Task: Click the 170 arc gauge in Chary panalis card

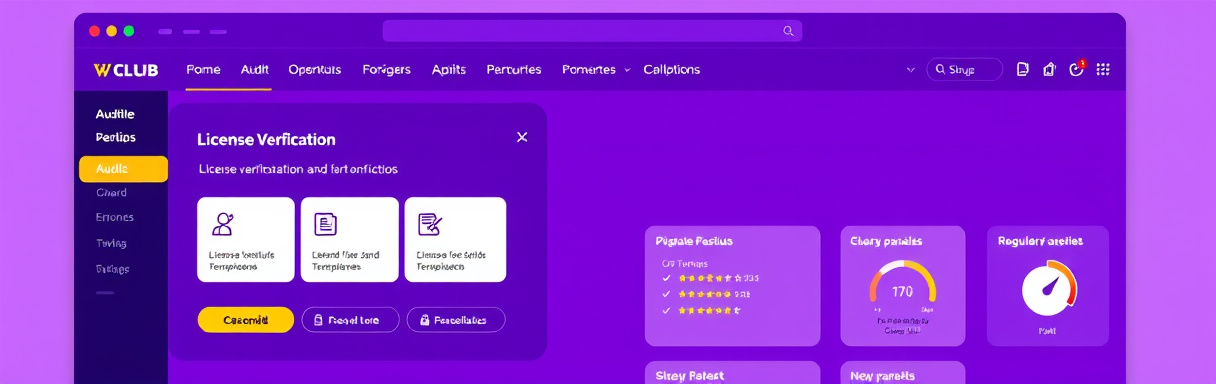Action: [902, 283]
